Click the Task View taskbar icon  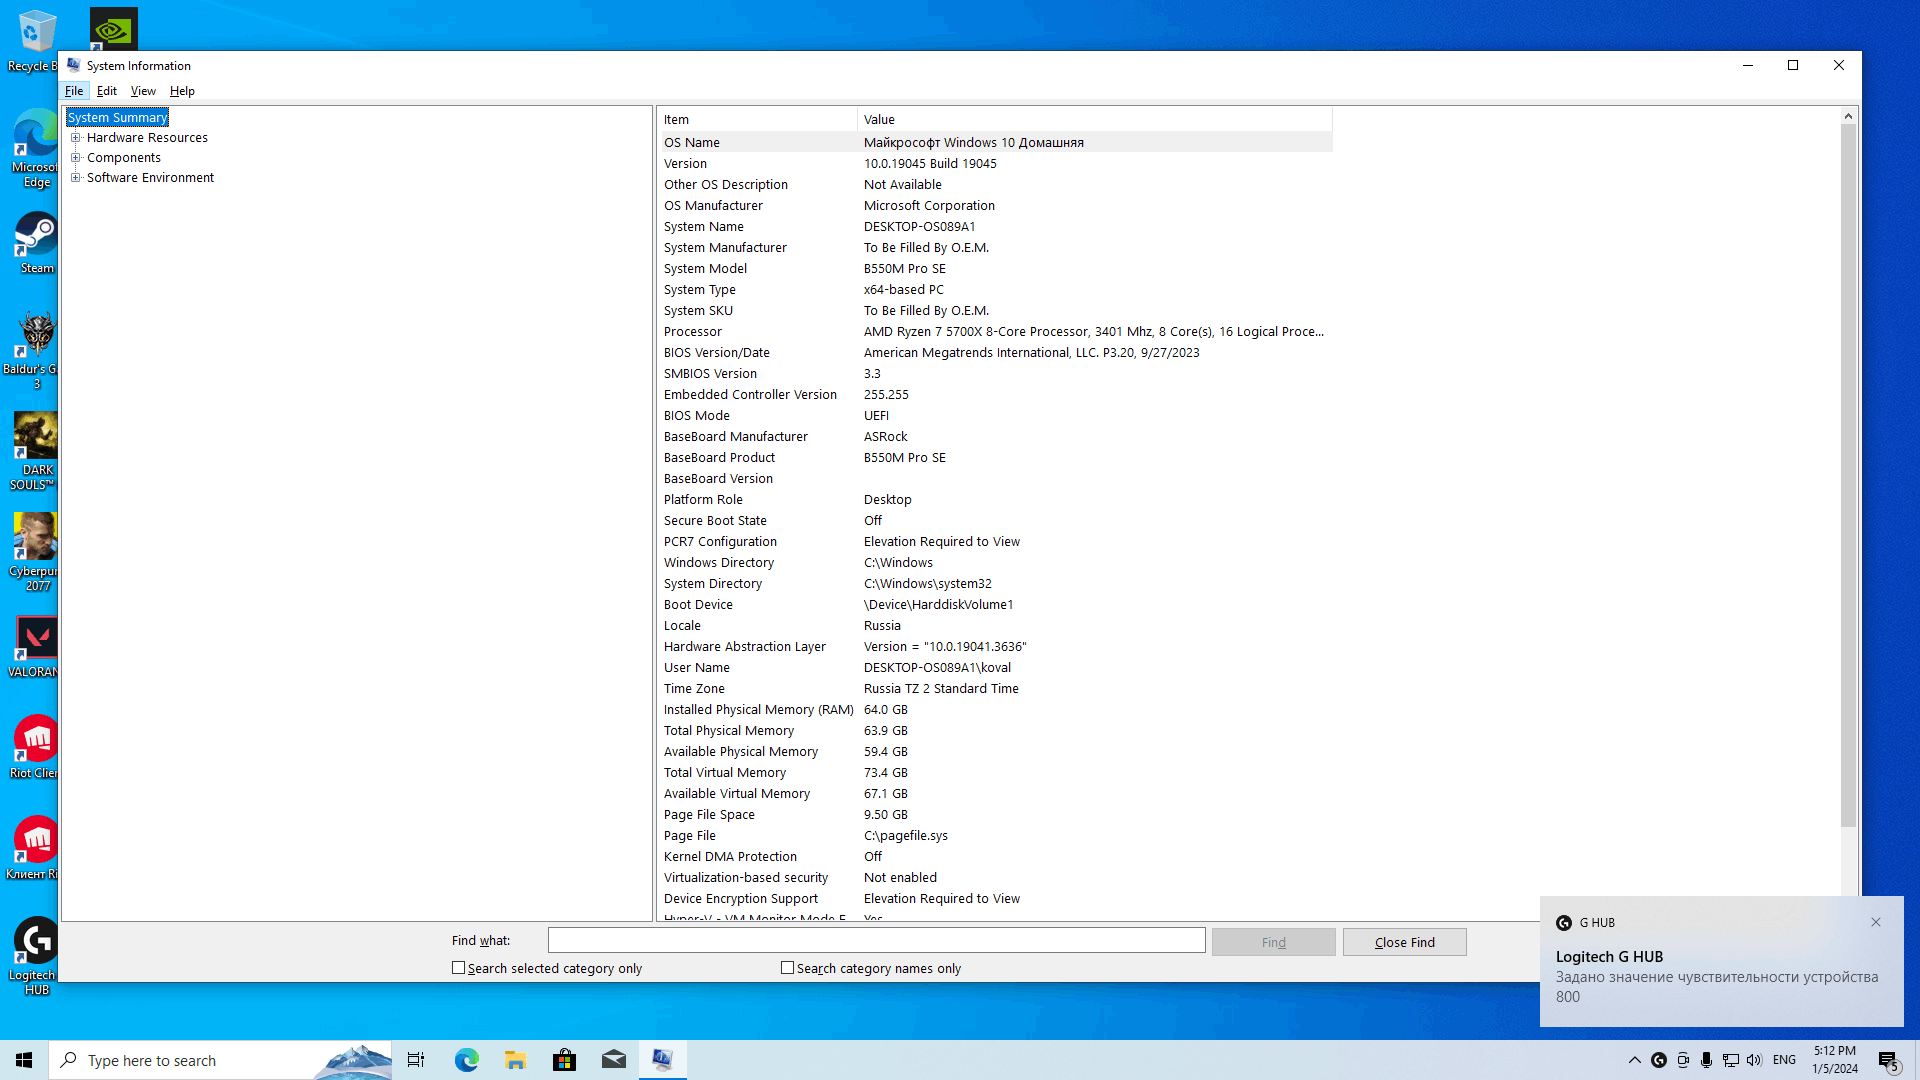click(416, 1060)
